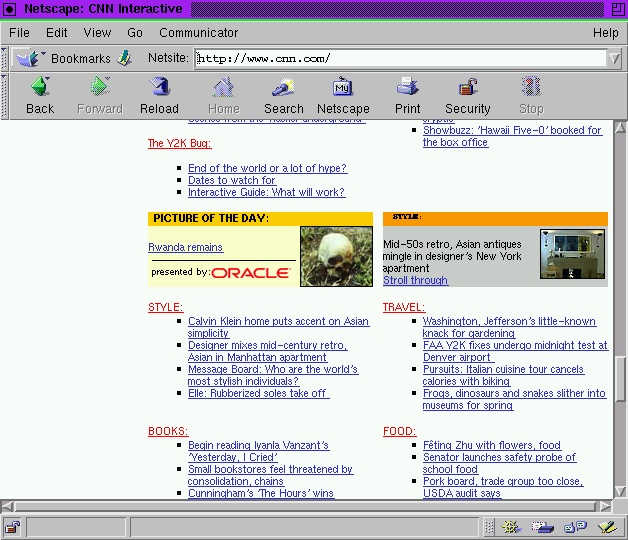The image size is (628, 540).
Task: Open Composer from component bar icon
Action: point(607,527)
